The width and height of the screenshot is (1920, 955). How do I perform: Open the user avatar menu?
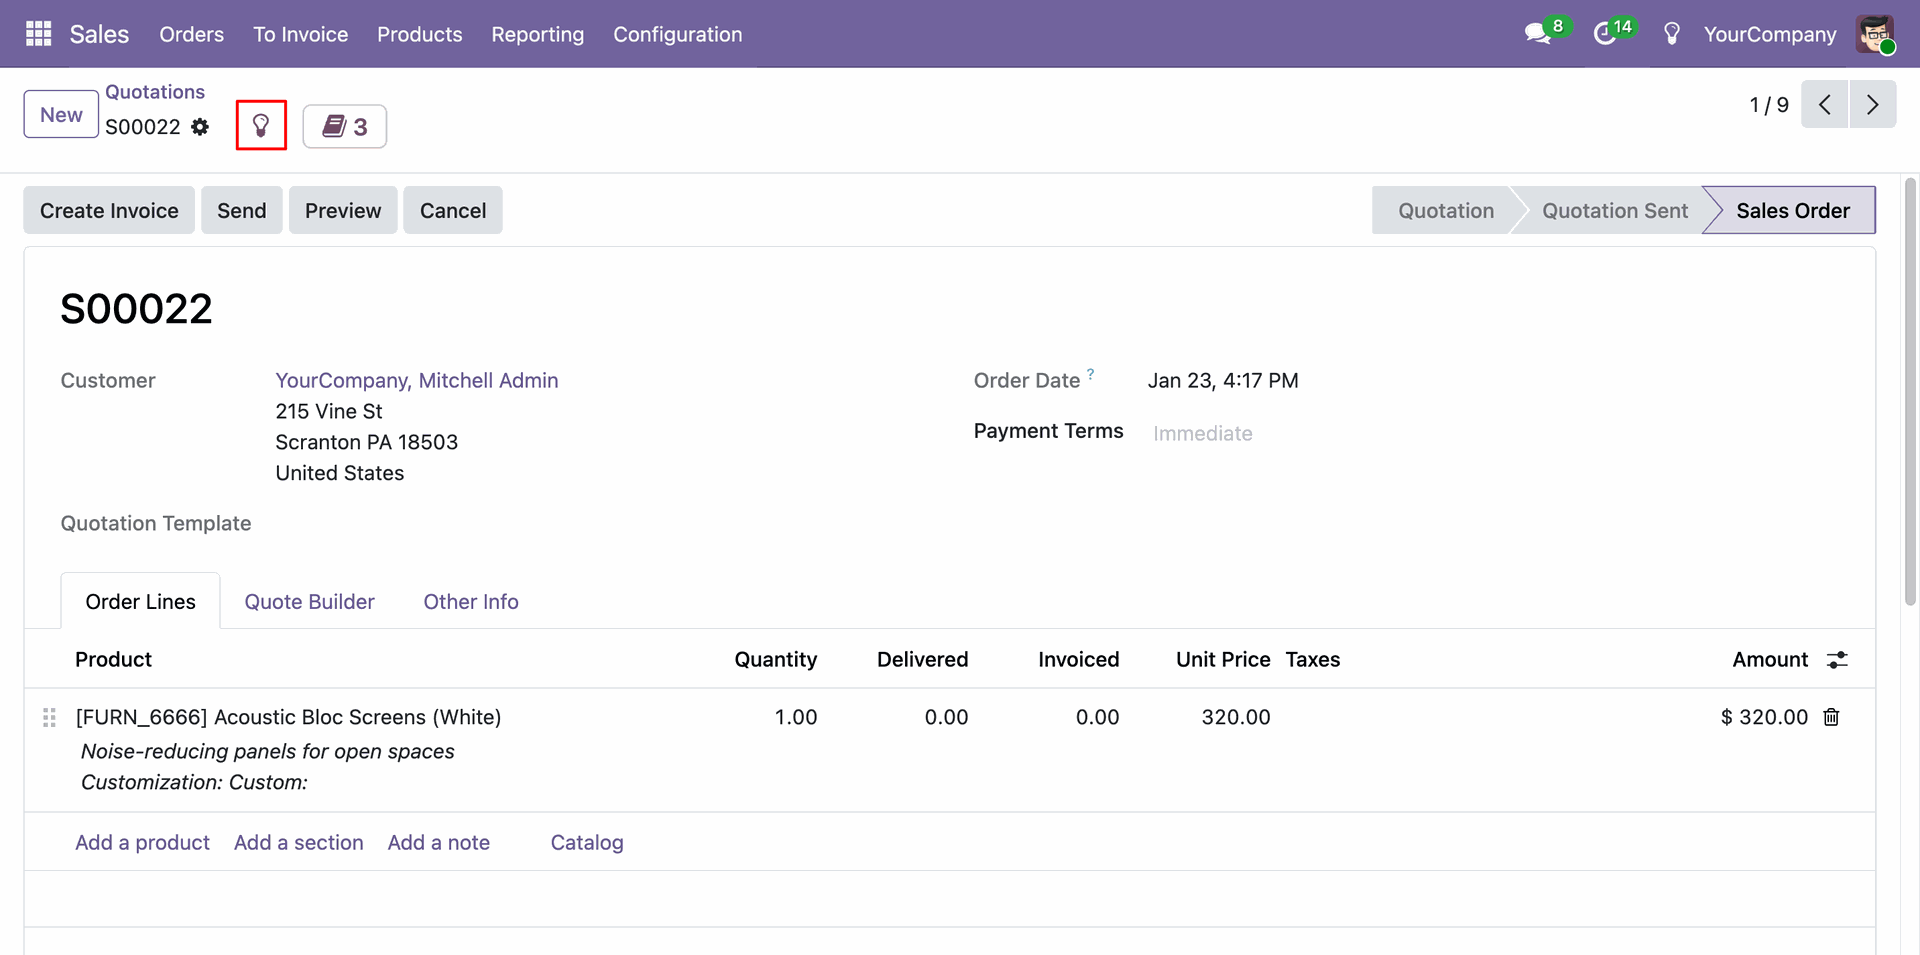1875,34
